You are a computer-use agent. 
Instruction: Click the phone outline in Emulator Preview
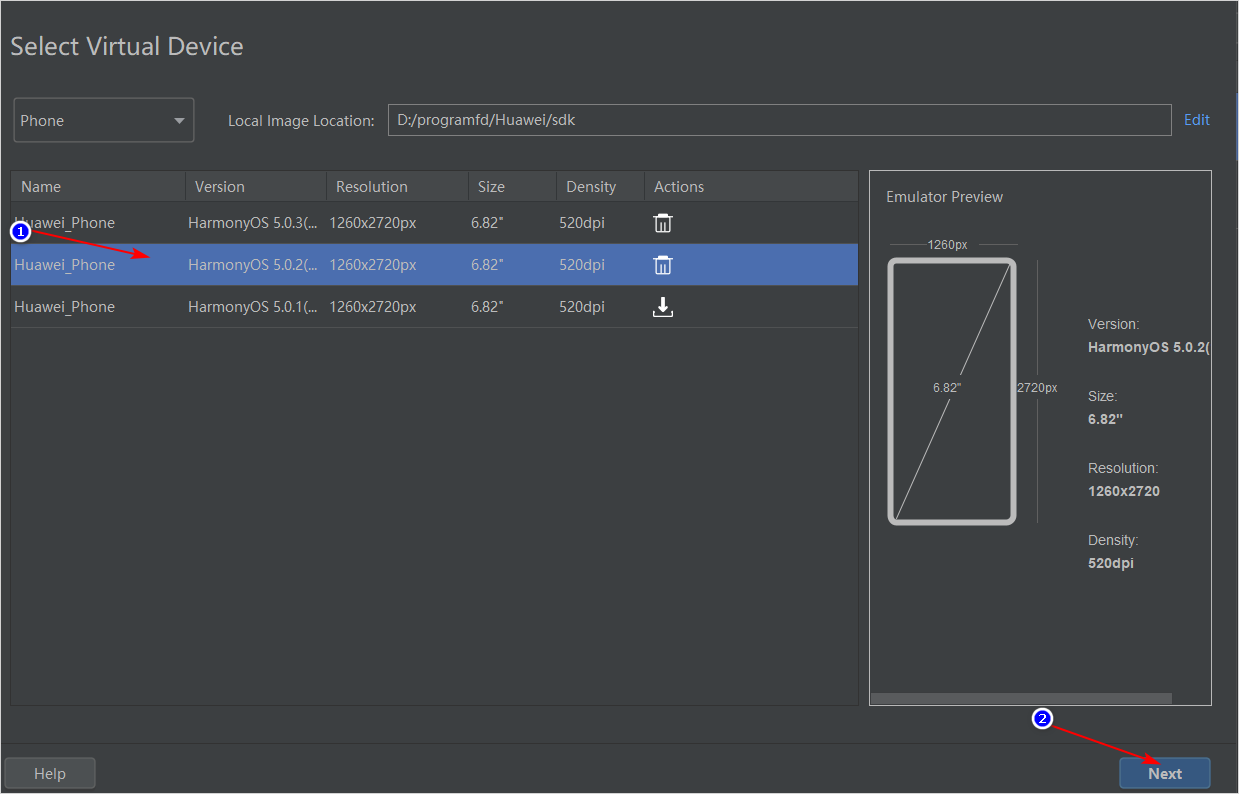(952, 391)
